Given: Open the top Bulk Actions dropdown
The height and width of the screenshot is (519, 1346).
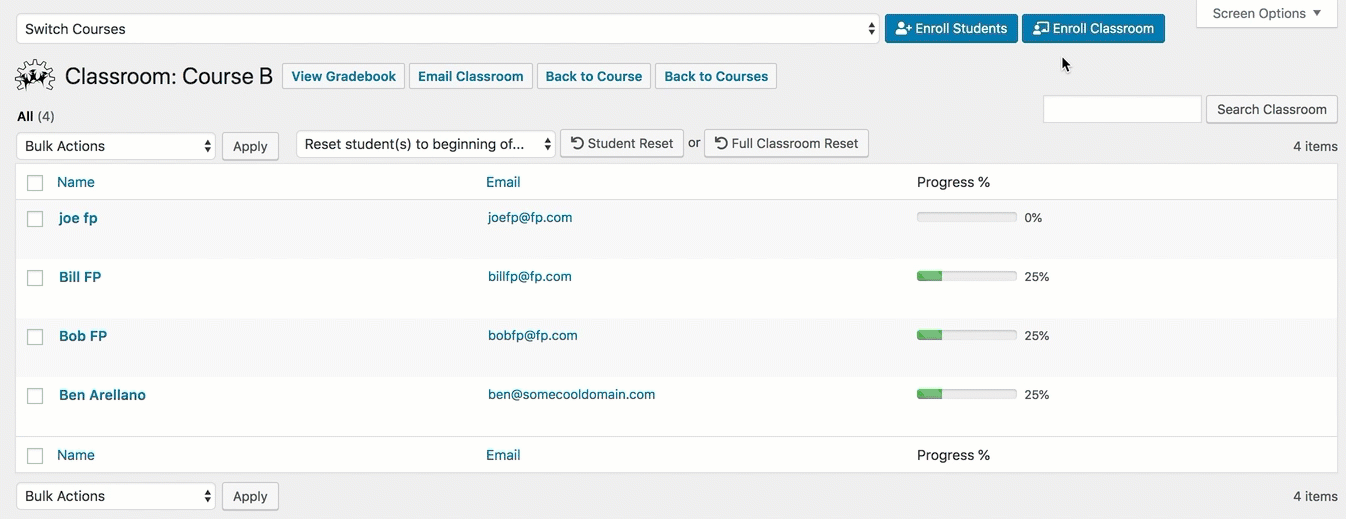Looking at the screenshot, I should coord(116,146).
